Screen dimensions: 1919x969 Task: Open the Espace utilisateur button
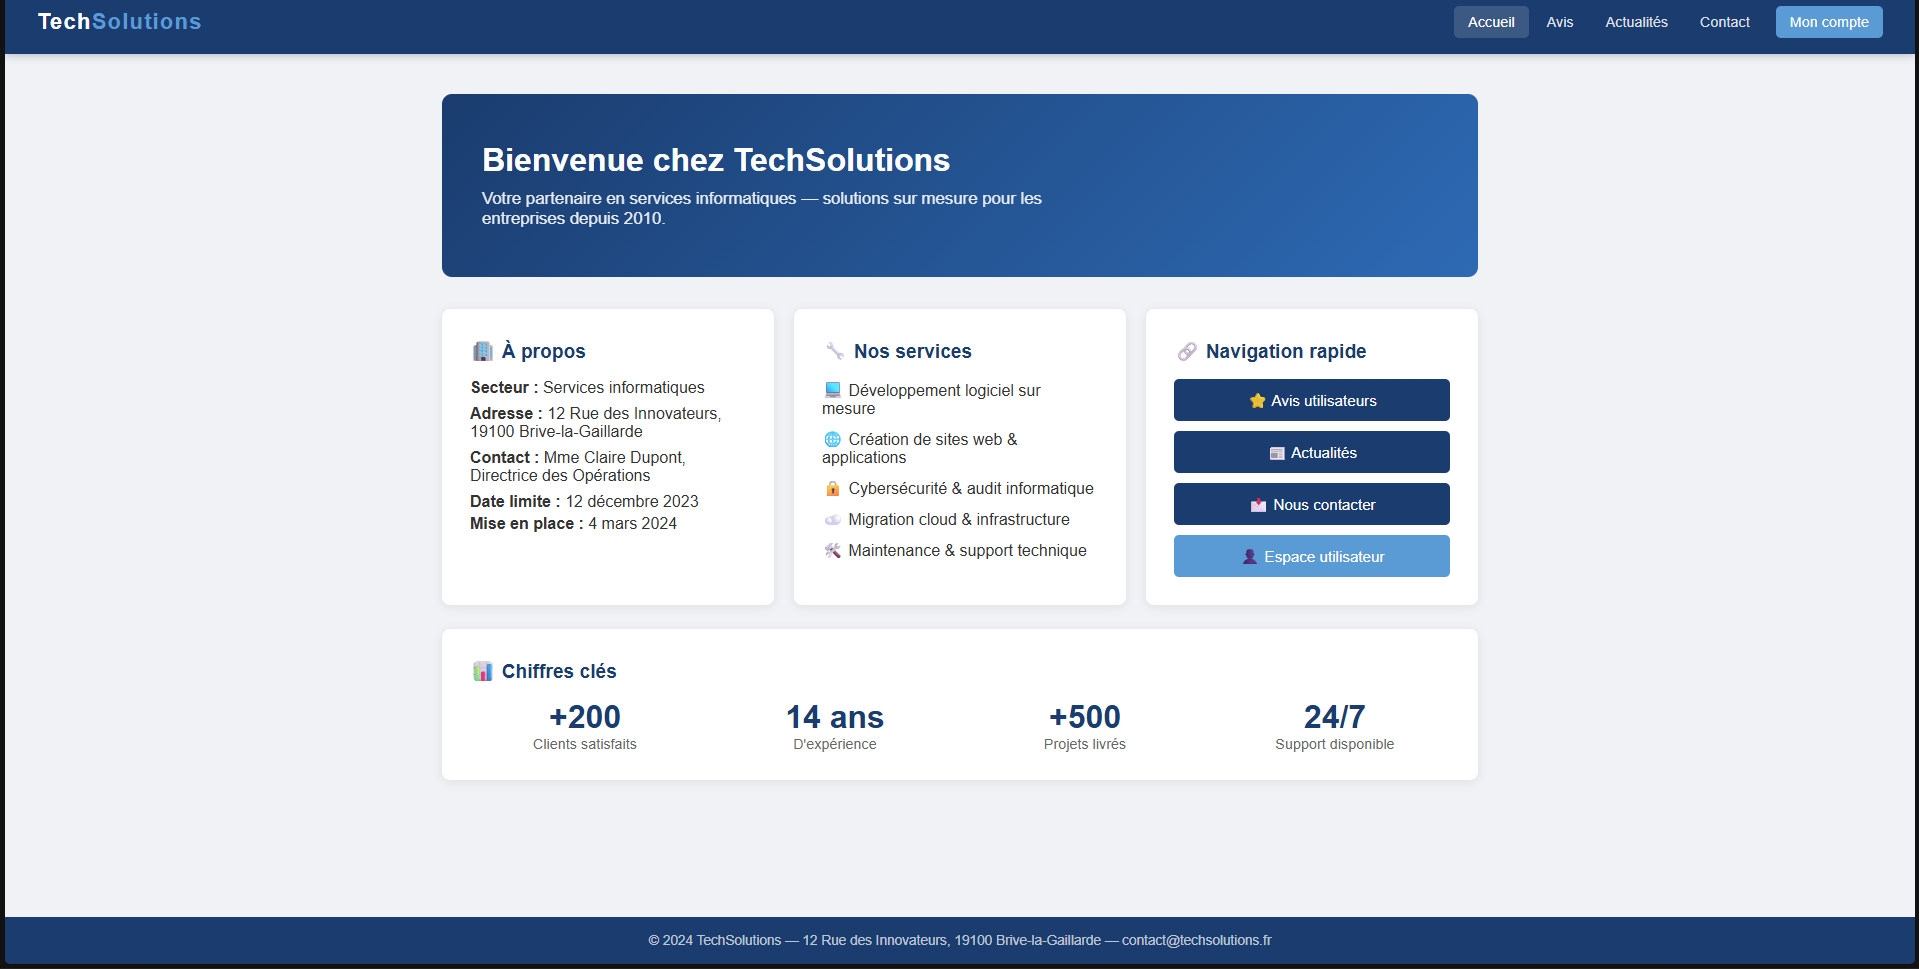(1311, 556)
